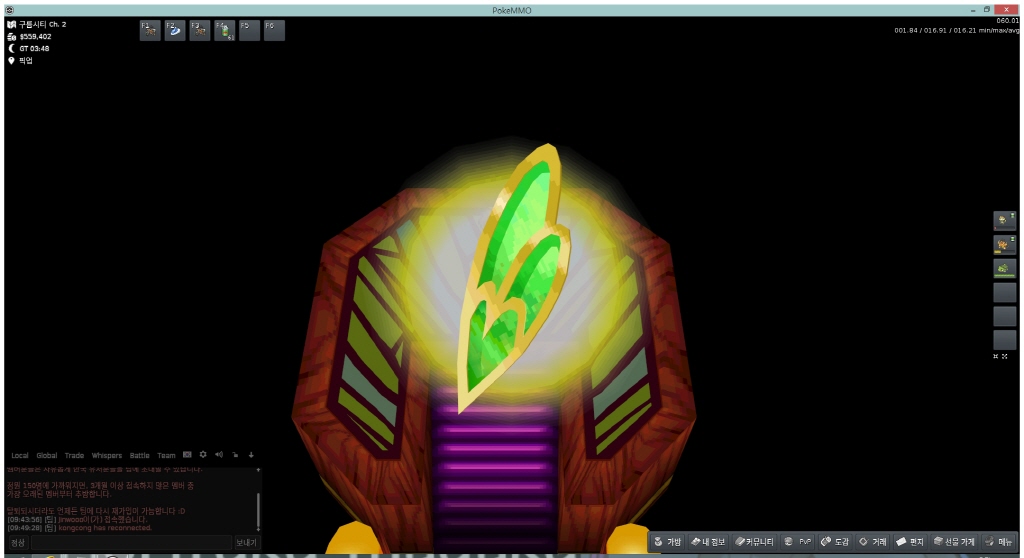The height and width of the screenshot is (558, 1024).
Task: Open chat settings gear icon
Action: (x=203, y=455)
